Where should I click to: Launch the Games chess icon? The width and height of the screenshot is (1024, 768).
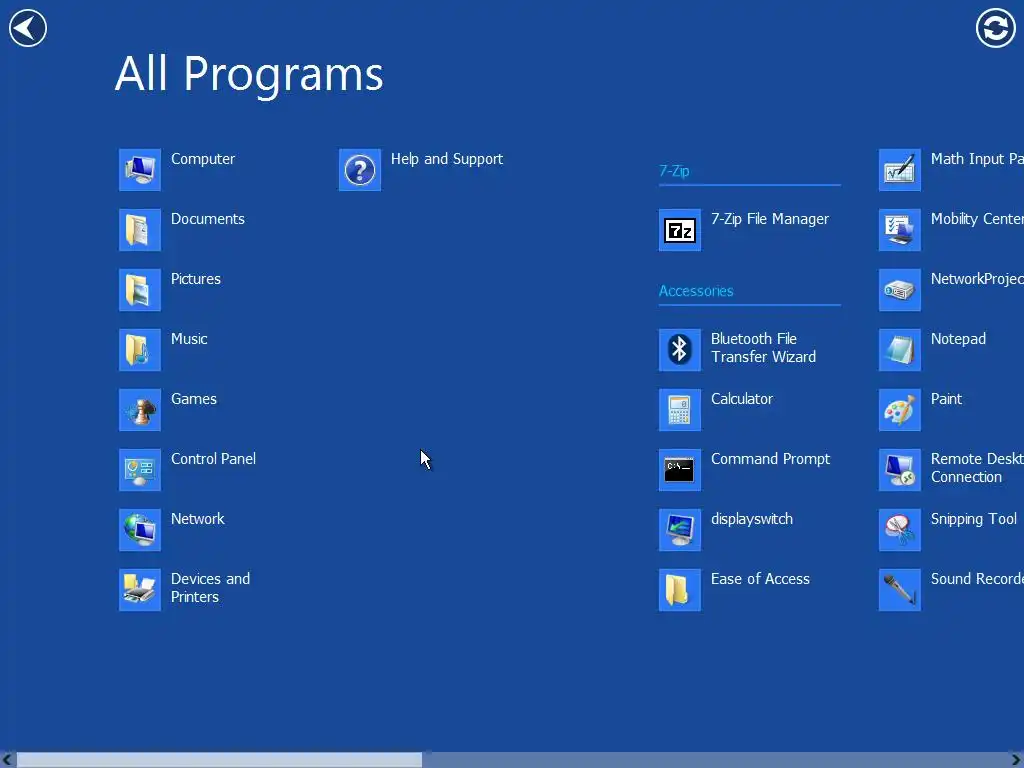click(x=140, y=410)
